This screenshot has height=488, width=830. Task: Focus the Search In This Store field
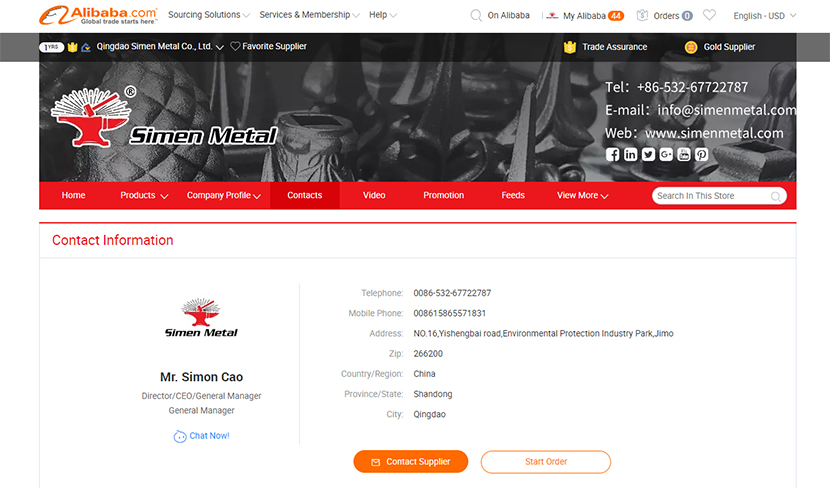coord(712,196)
